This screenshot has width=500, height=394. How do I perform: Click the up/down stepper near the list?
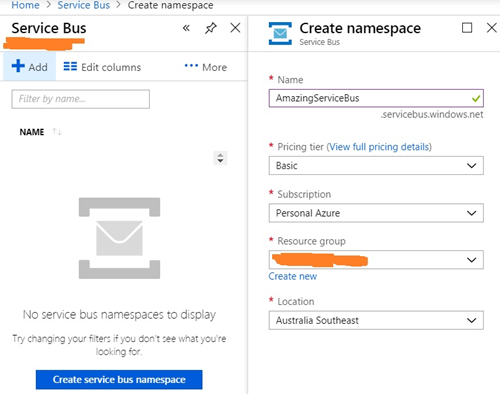(220, 158)
